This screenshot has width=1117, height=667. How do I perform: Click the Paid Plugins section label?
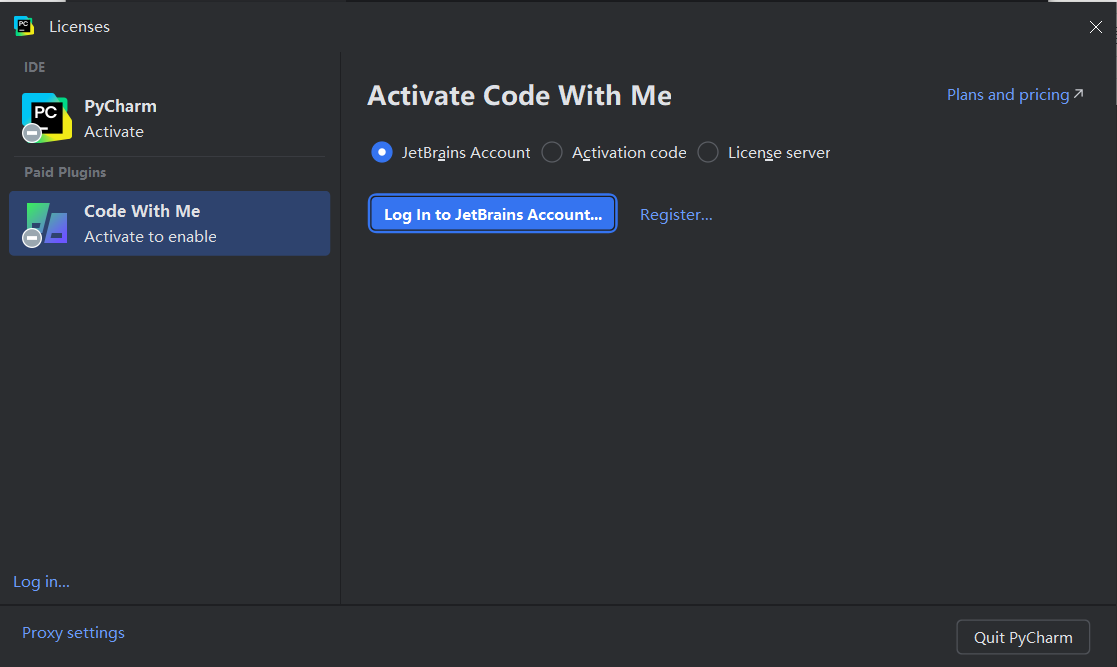click(x=65, y=172)
